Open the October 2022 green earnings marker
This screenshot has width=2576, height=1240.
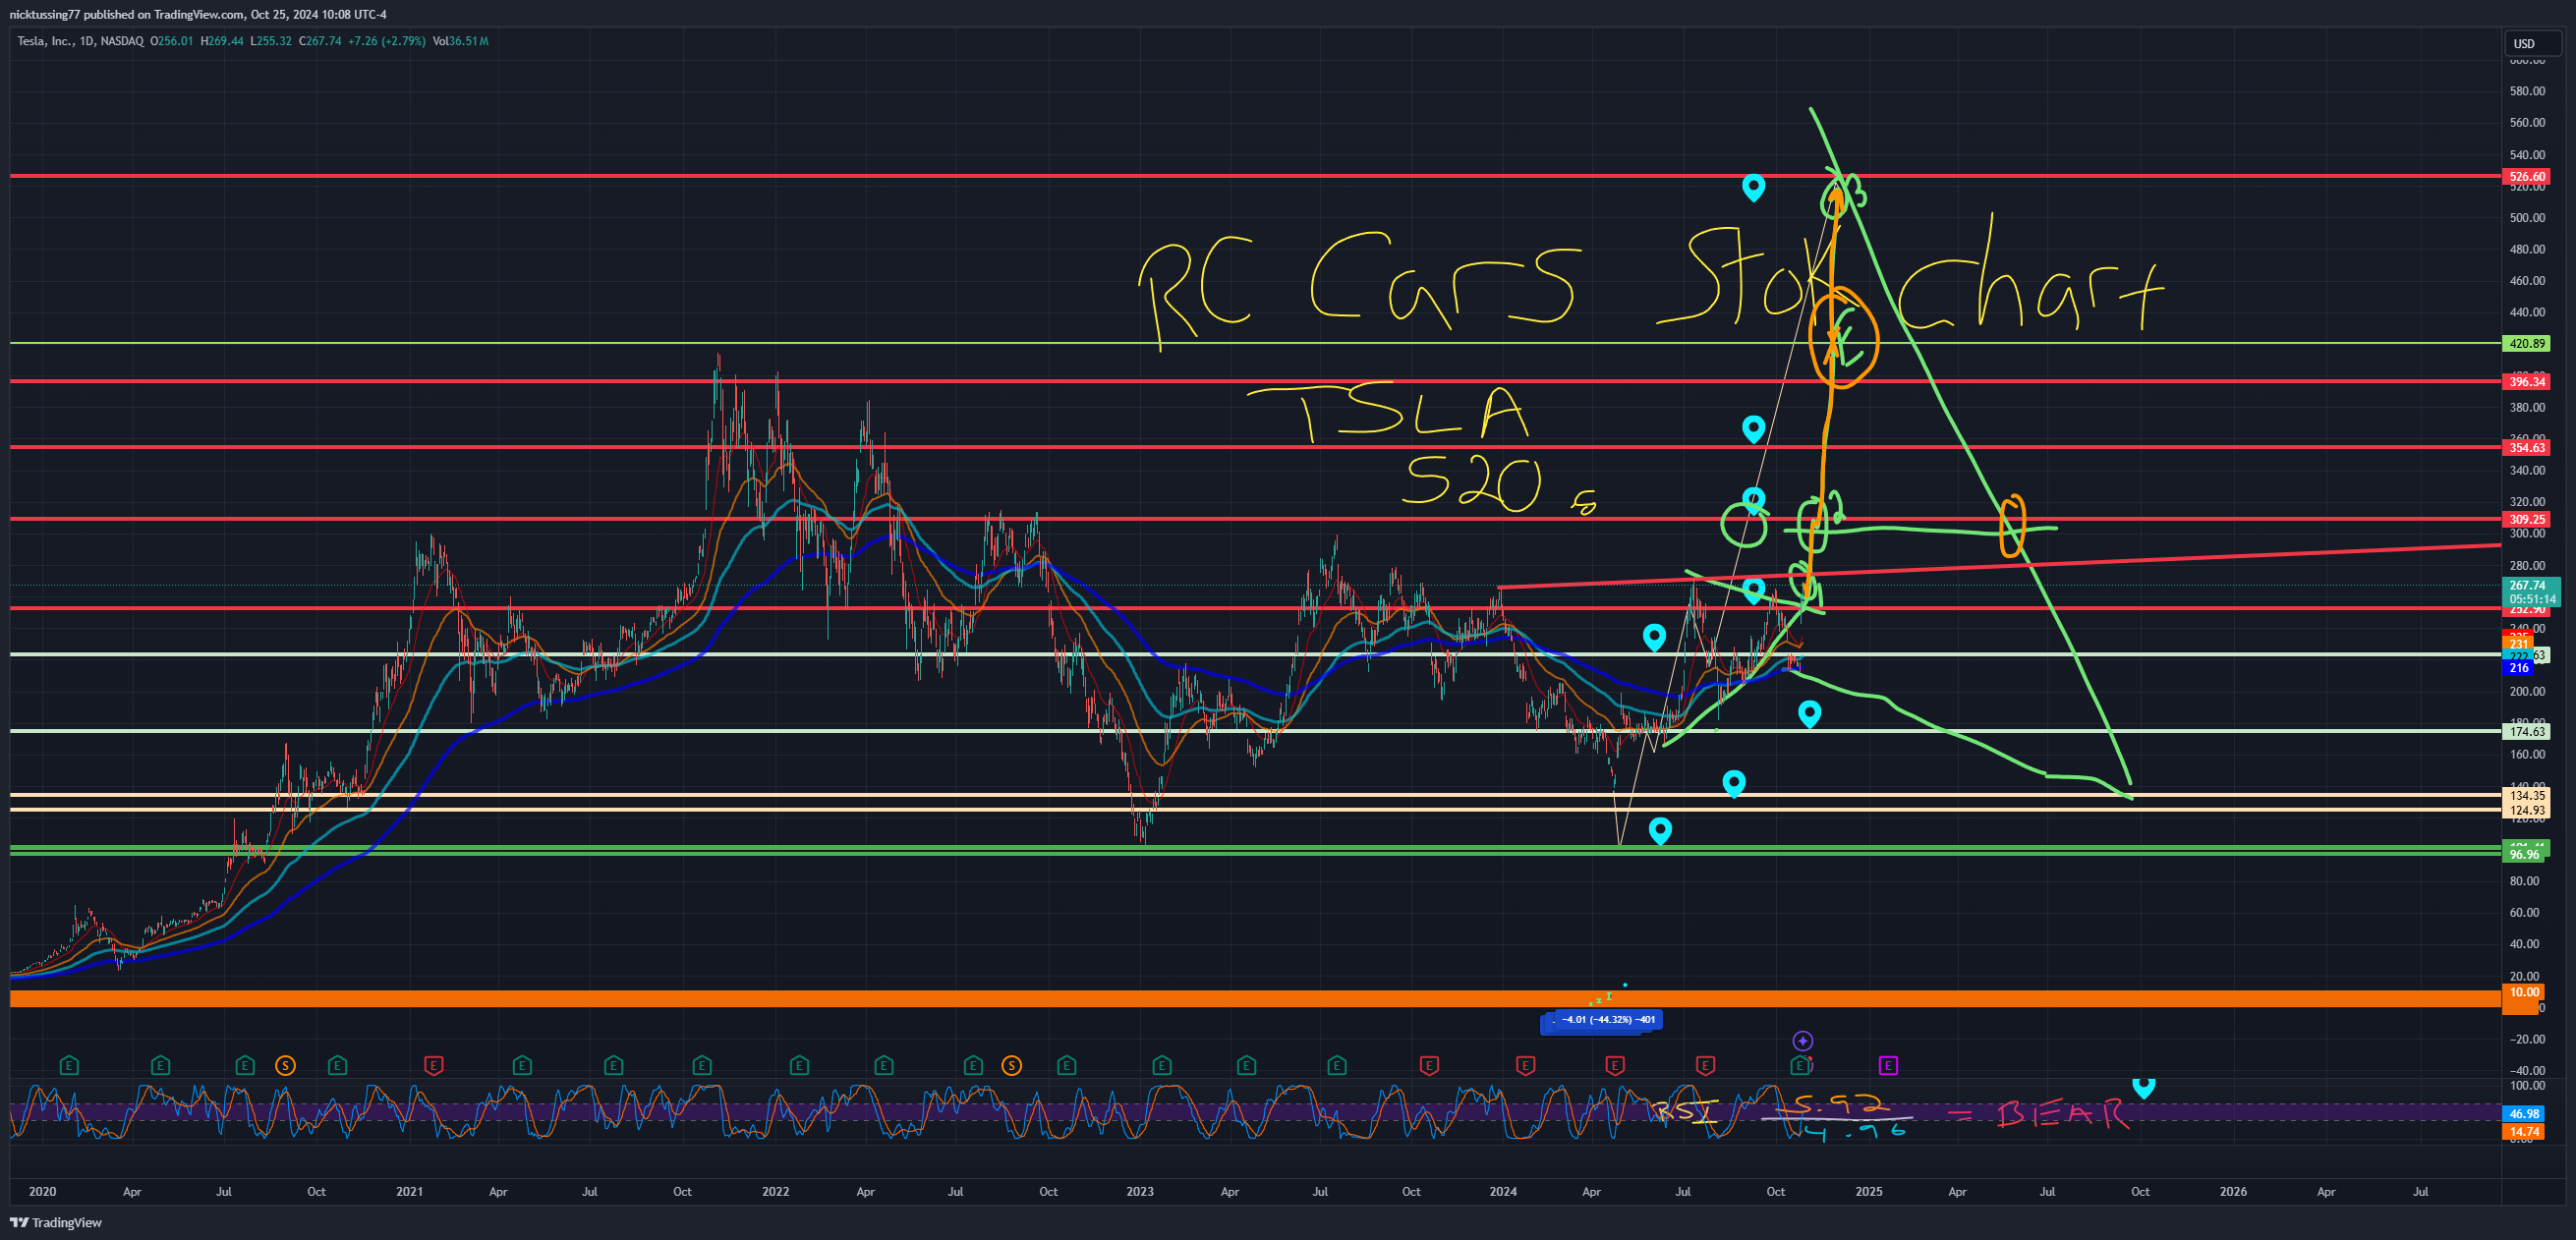click(x=1067, y=1066)
